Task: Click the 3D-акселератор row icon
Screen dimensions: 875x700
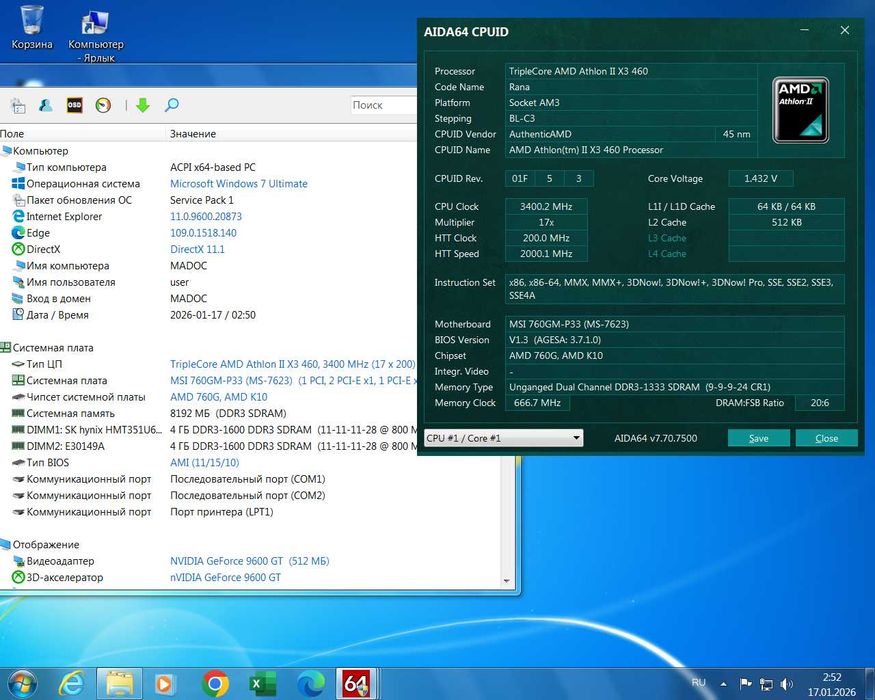Action: coord(18,577)
